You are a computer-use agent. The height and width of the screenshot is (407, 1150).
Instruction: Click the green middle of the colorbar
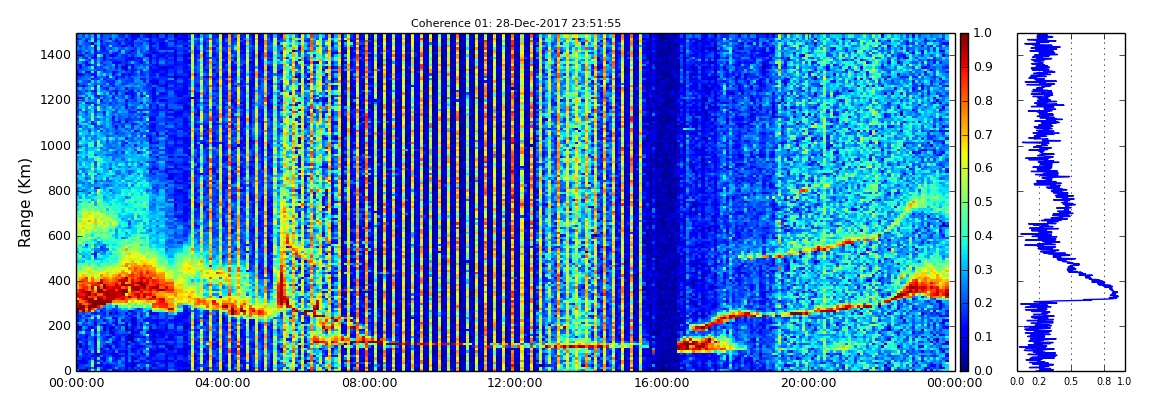(x=964, y=202)
